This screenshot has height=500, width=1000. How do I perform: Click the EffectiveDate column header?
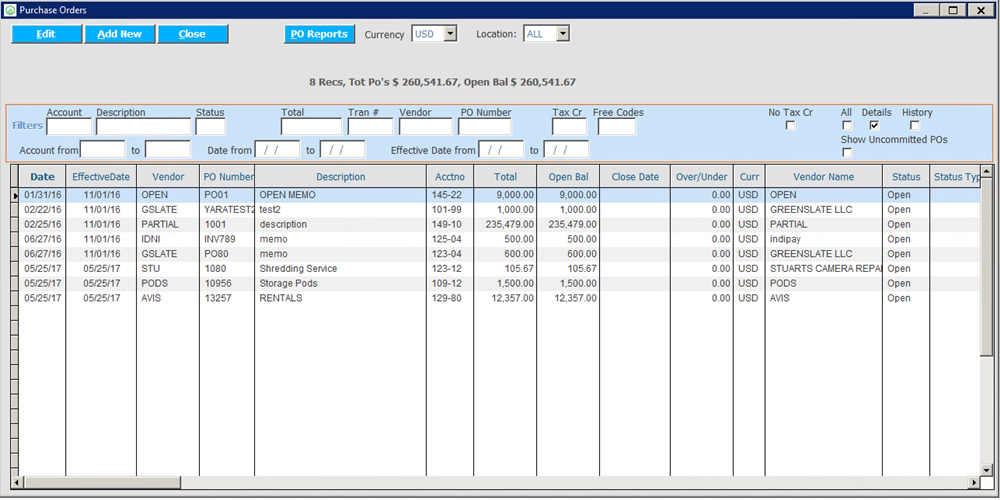(101, 177)
